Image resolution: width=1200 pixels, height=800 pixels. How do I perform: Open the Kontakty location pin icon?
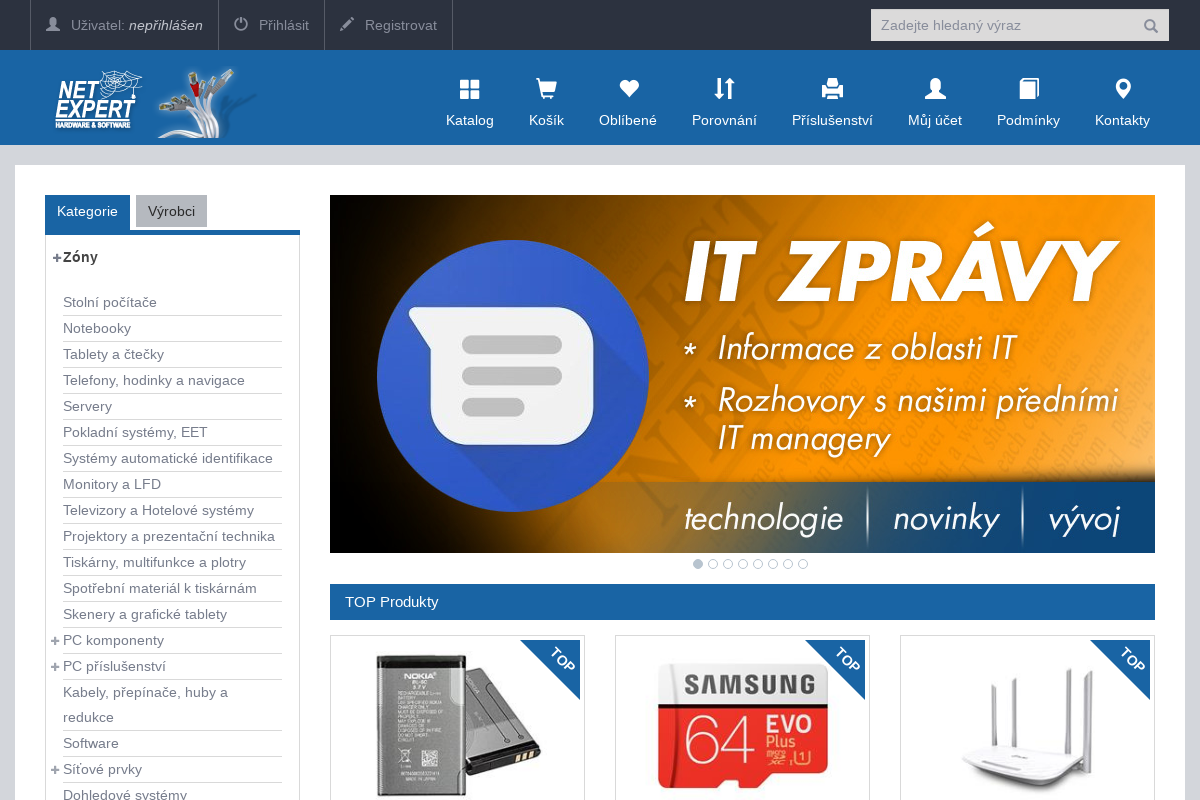(x=1122, y=88)
